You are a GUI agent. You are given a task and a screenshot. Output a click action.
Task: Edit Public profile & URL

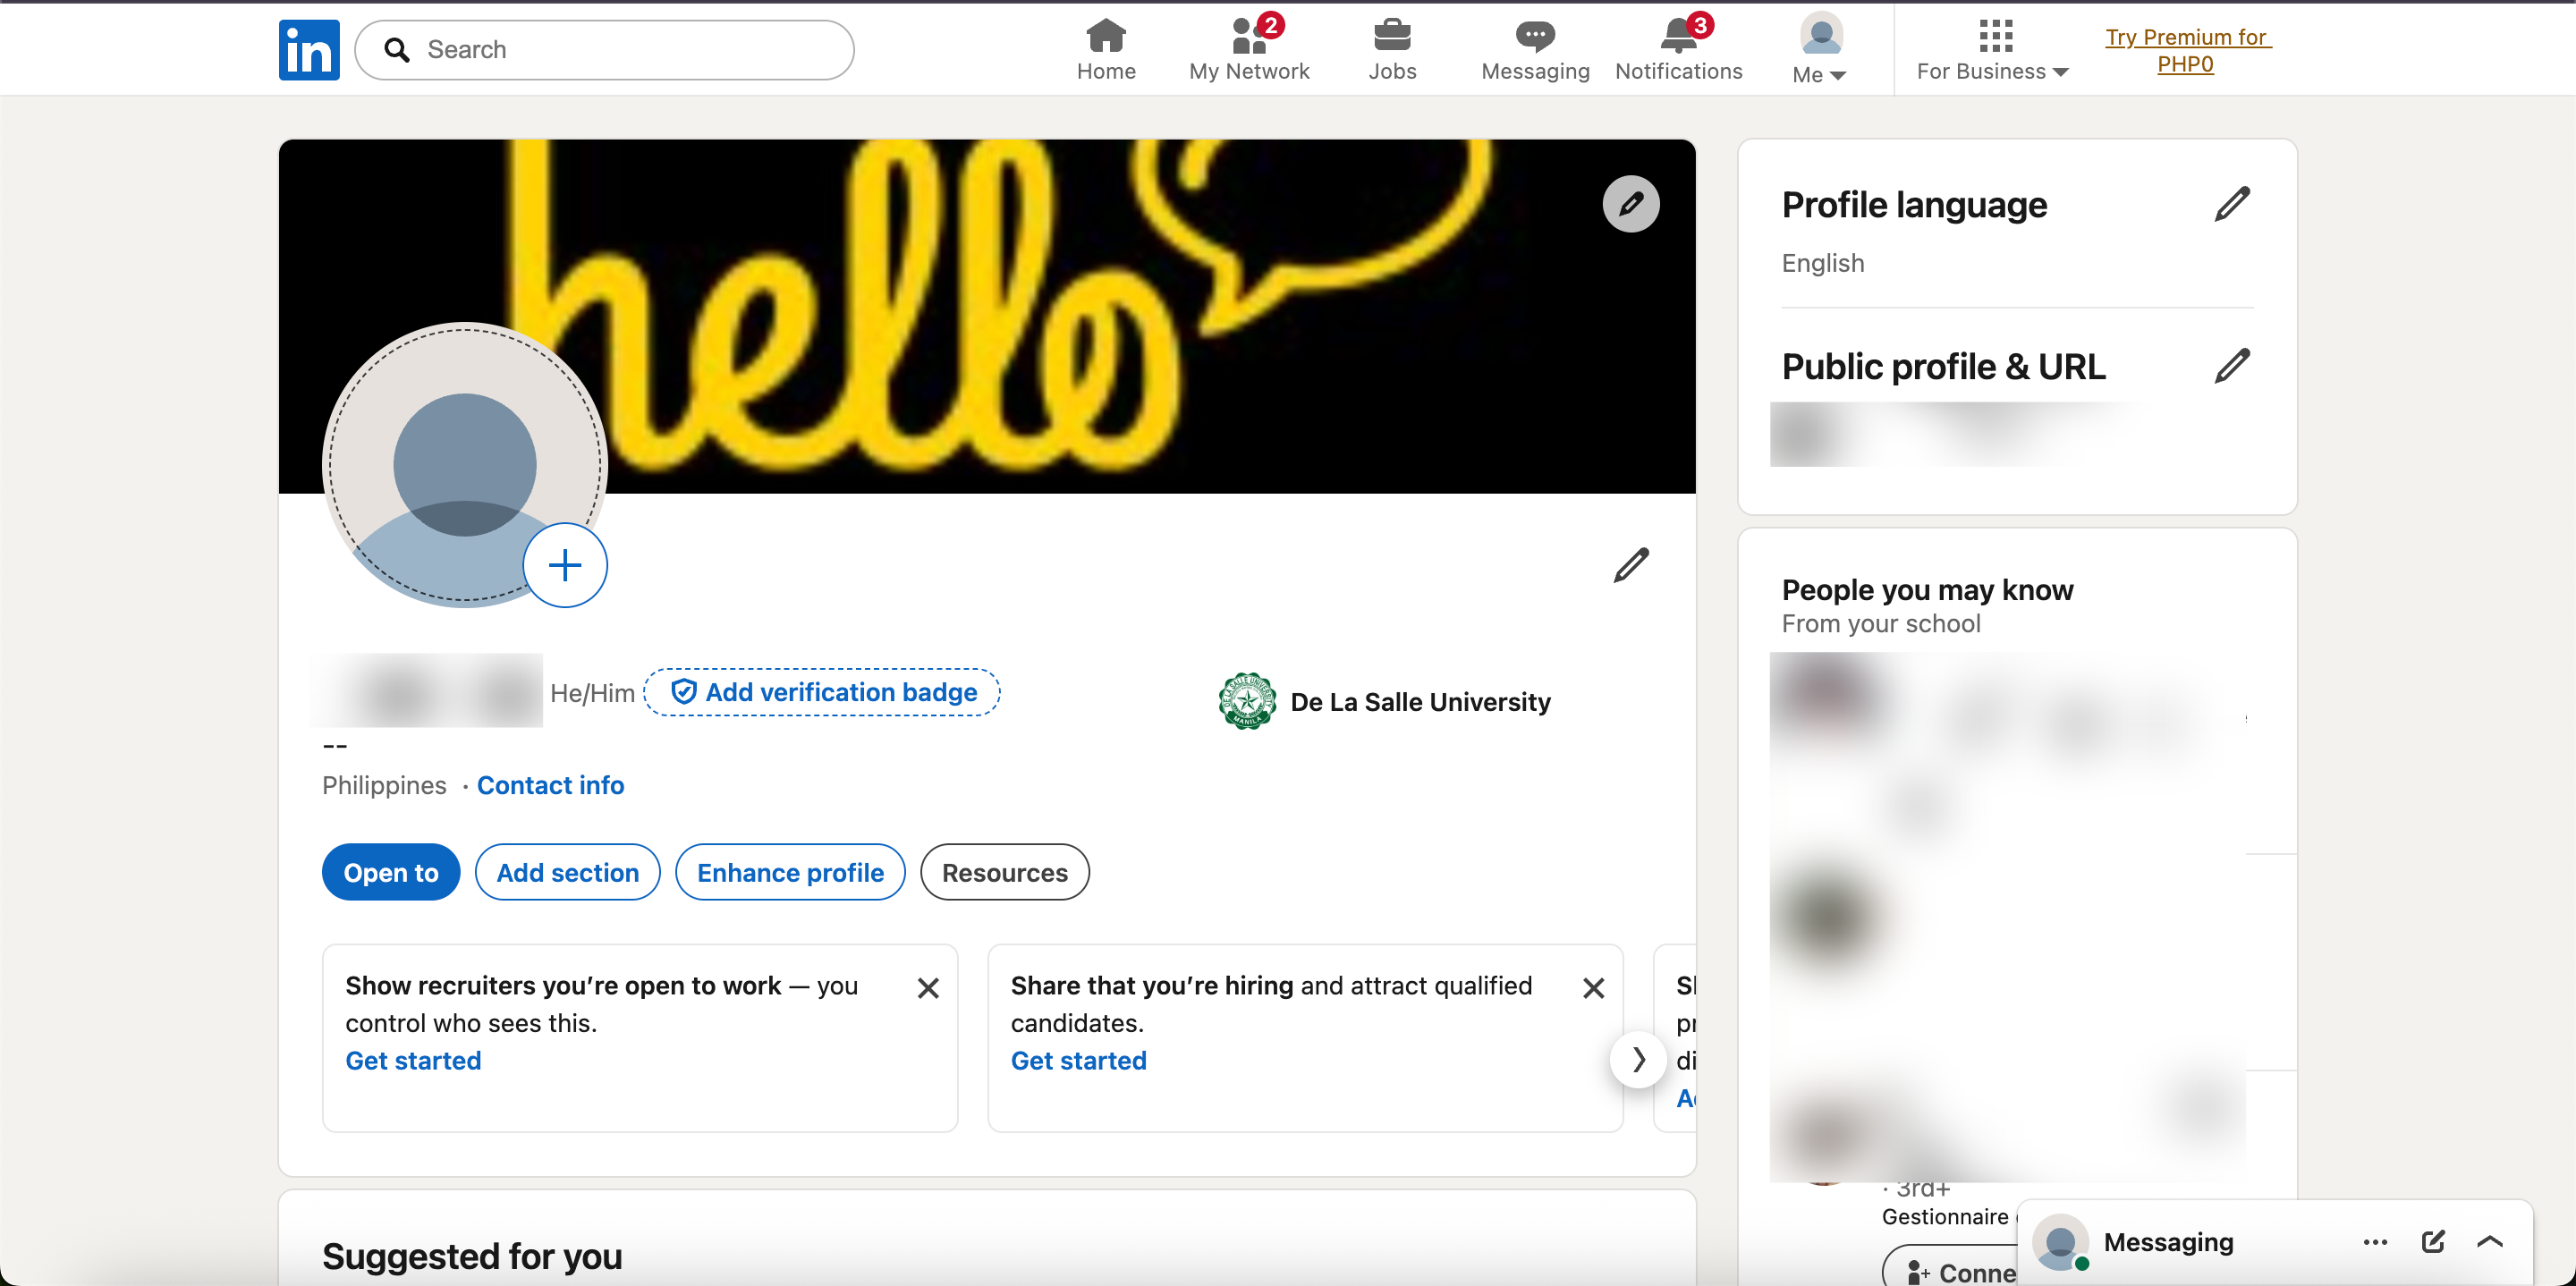coord(2232,366)
